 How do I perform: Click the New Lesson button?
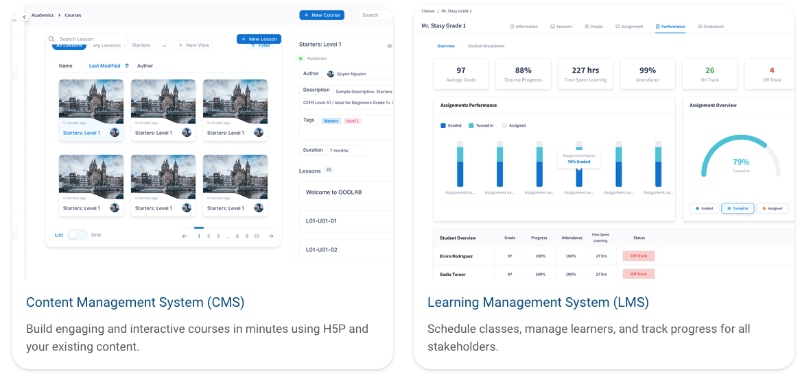259,39
